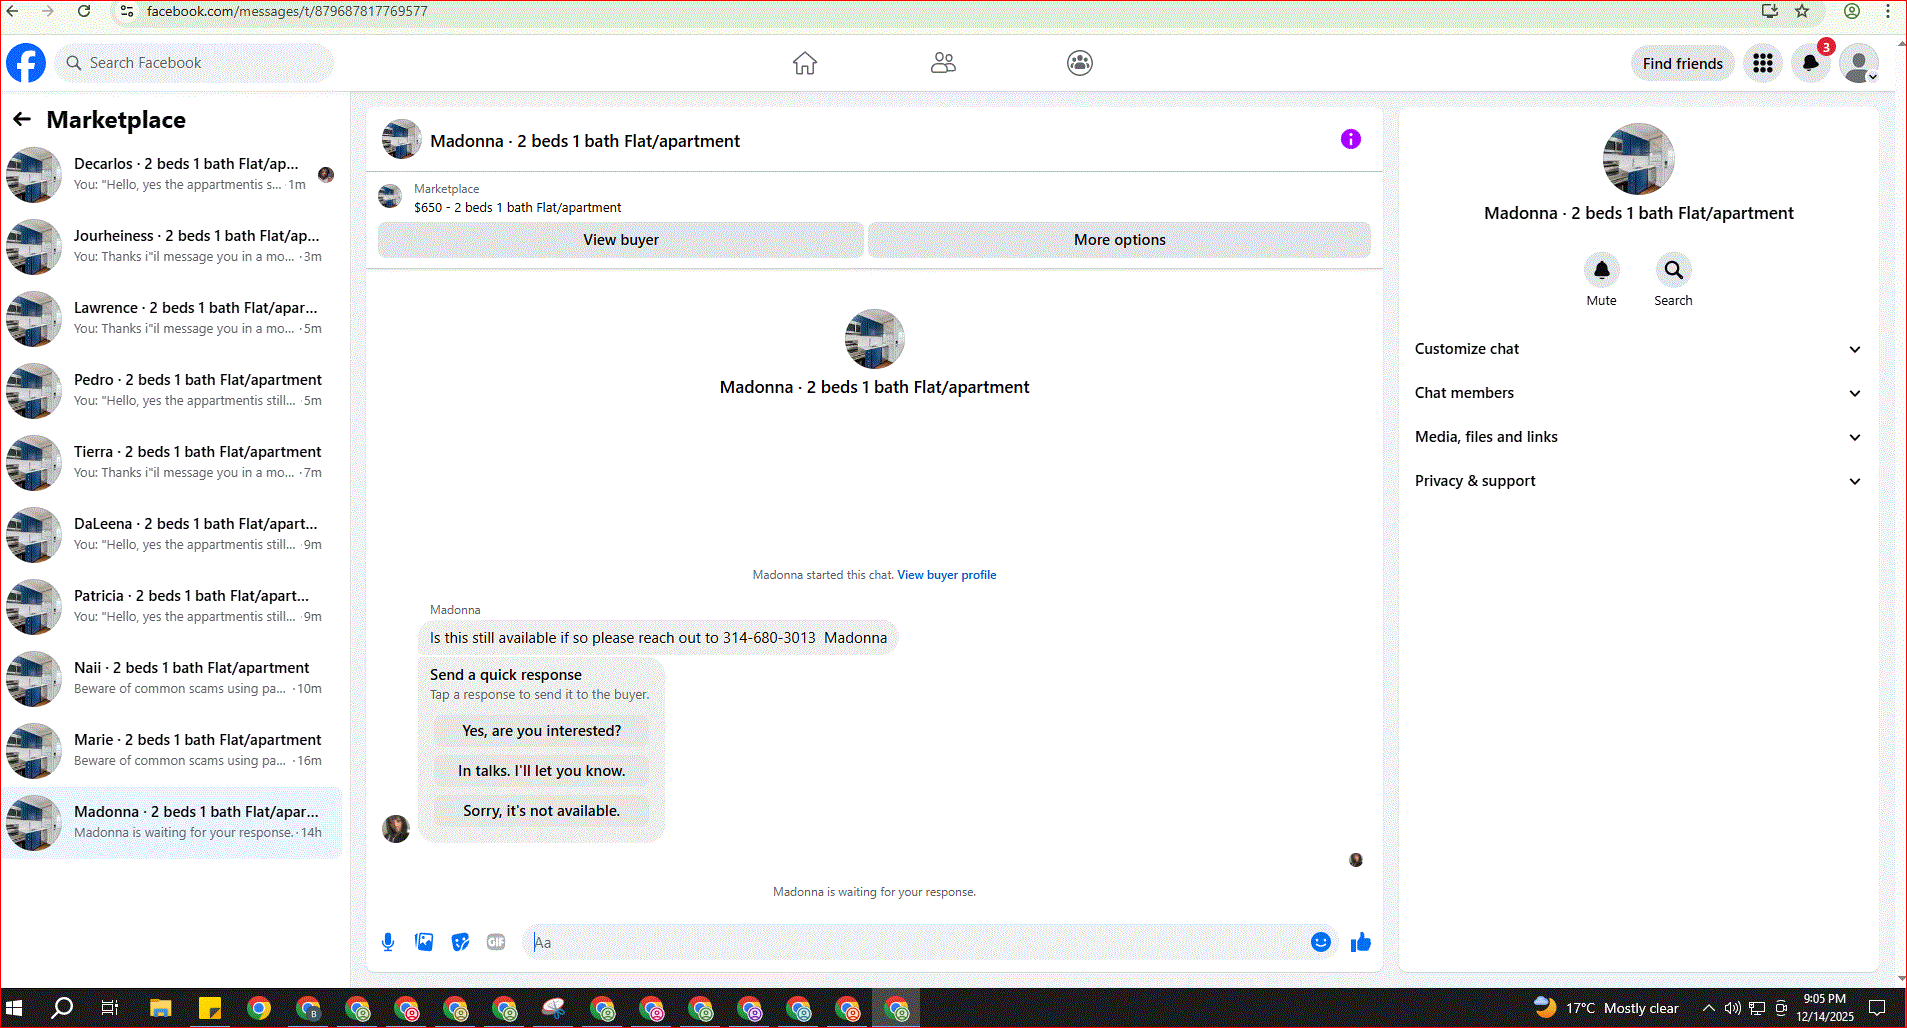Click the More options button
This screenshot has width=1907, height=1028.
(x=1120, y=240)
